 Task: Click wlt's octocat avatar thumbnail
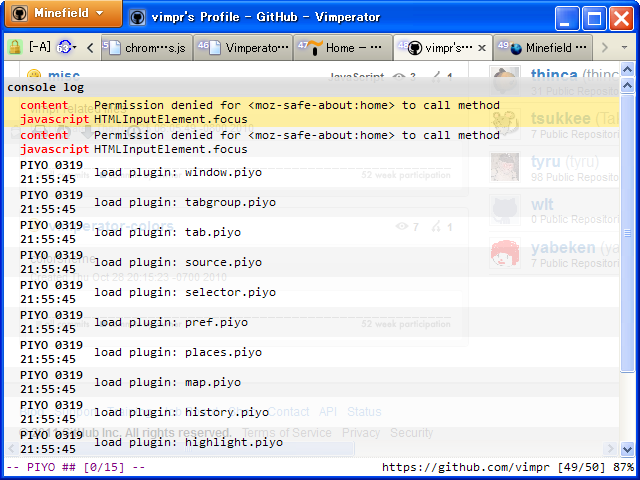click(505, 210)
